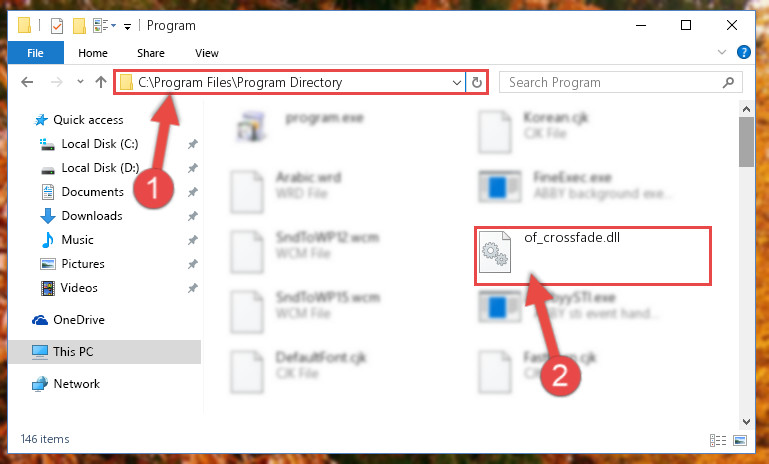Screen dimensions: 769x464
Task: Refresh the Program Directory view
Action: 477,82
